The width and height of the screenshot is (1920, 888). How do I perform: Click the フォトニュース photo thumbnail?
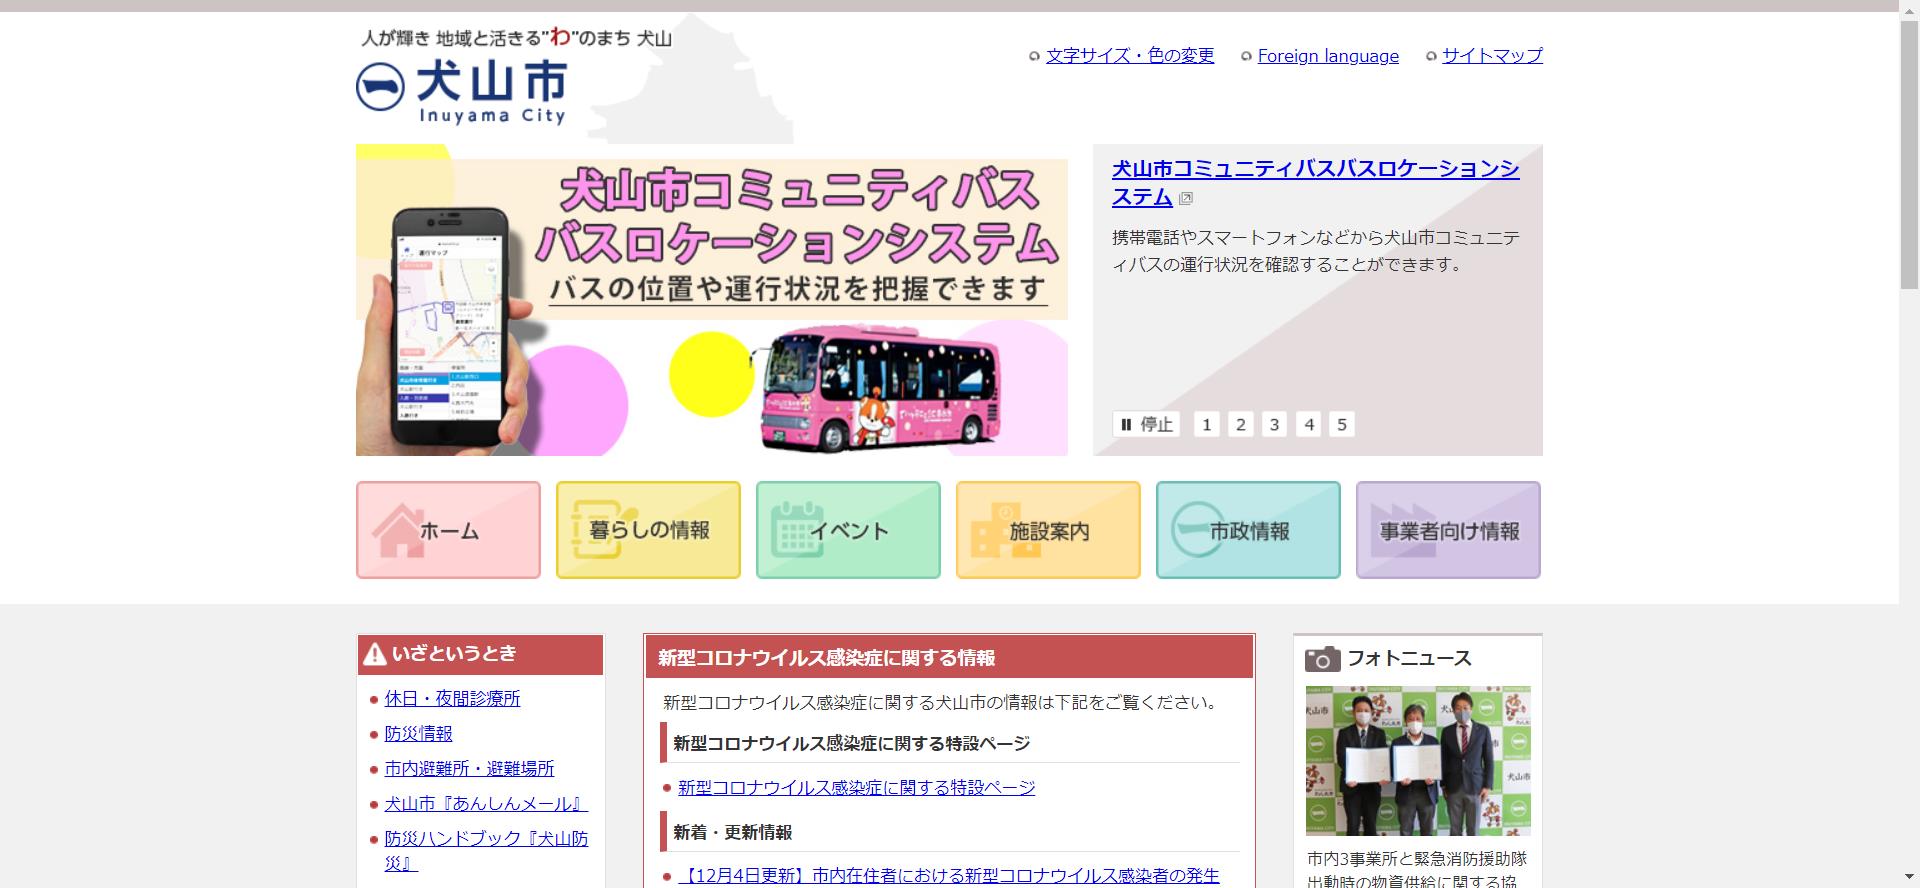[x=1417, y=760]
